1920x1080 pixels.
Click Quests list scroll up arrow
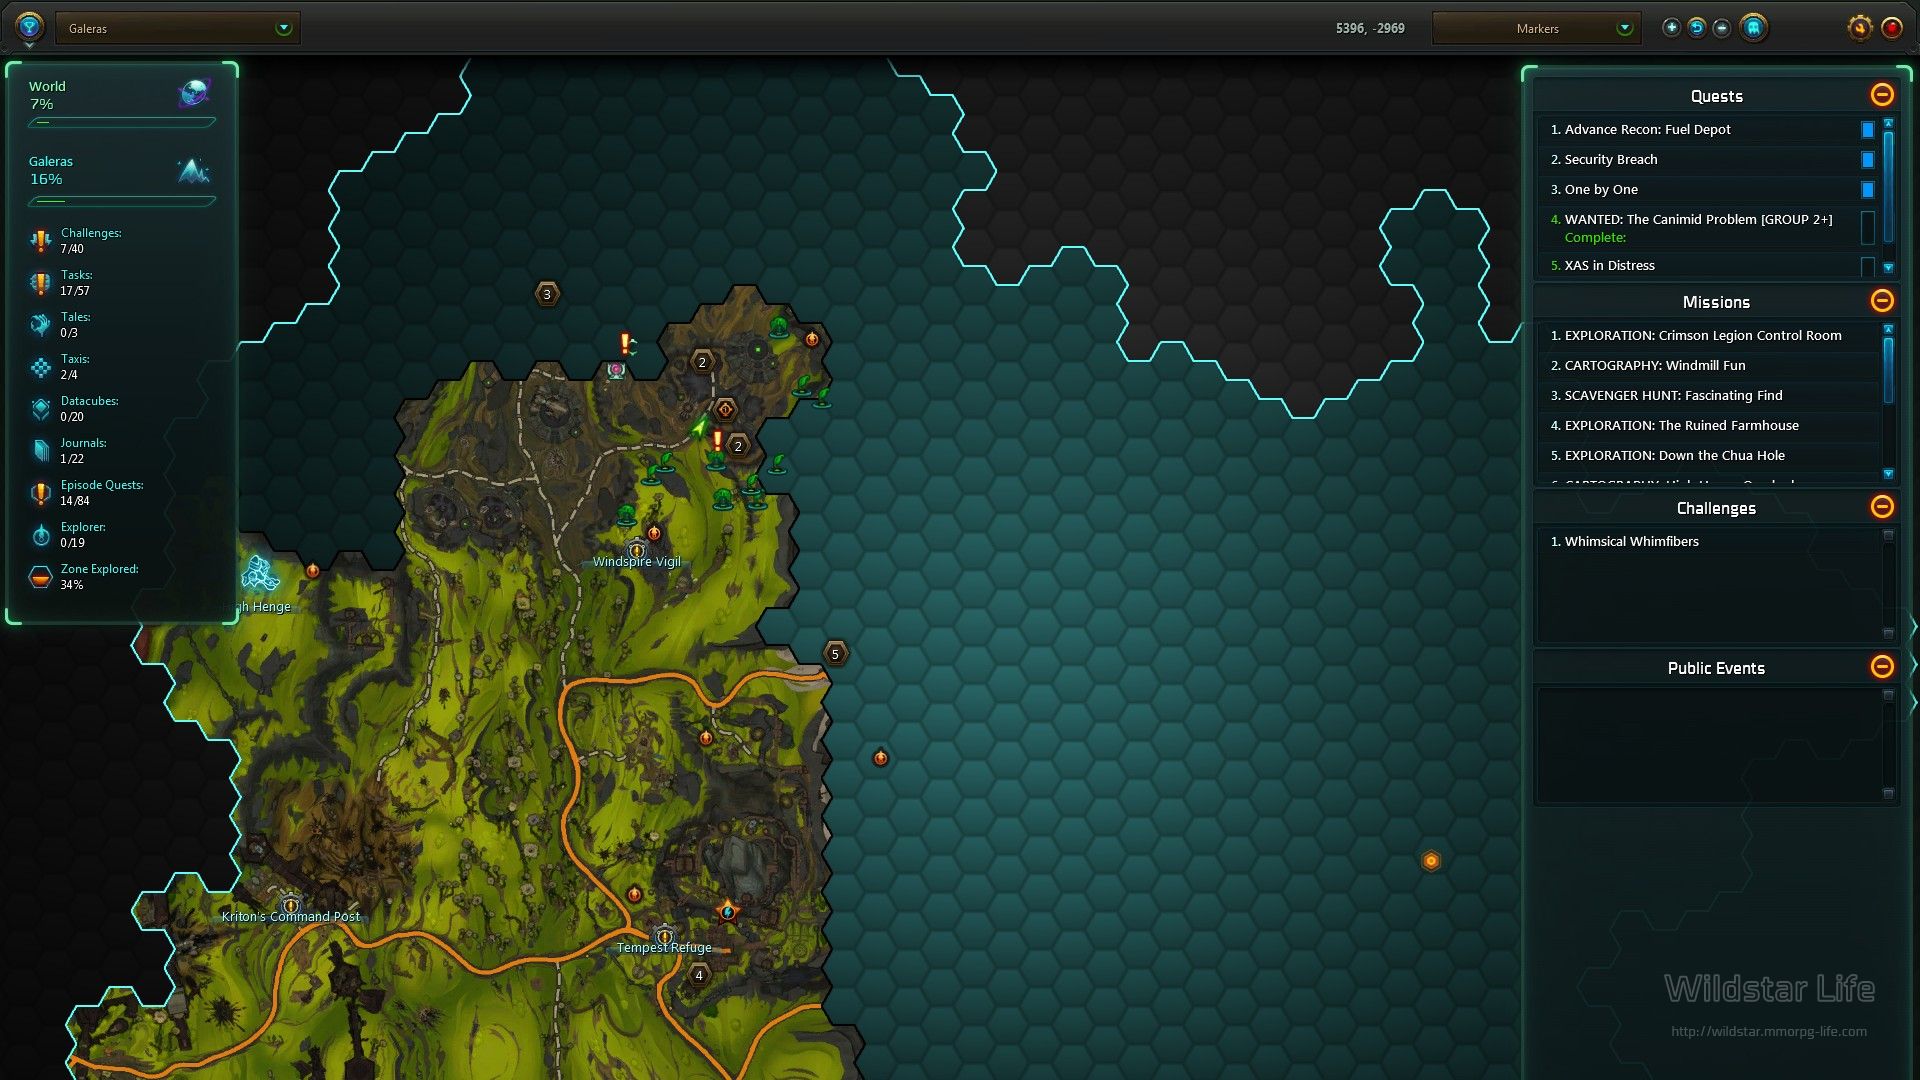point(1888,123)
